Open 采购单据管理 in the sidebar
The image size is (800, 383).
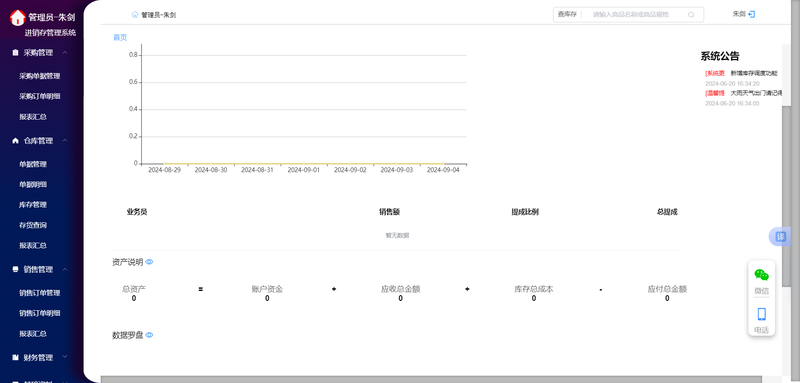click(x=40, y=76)
